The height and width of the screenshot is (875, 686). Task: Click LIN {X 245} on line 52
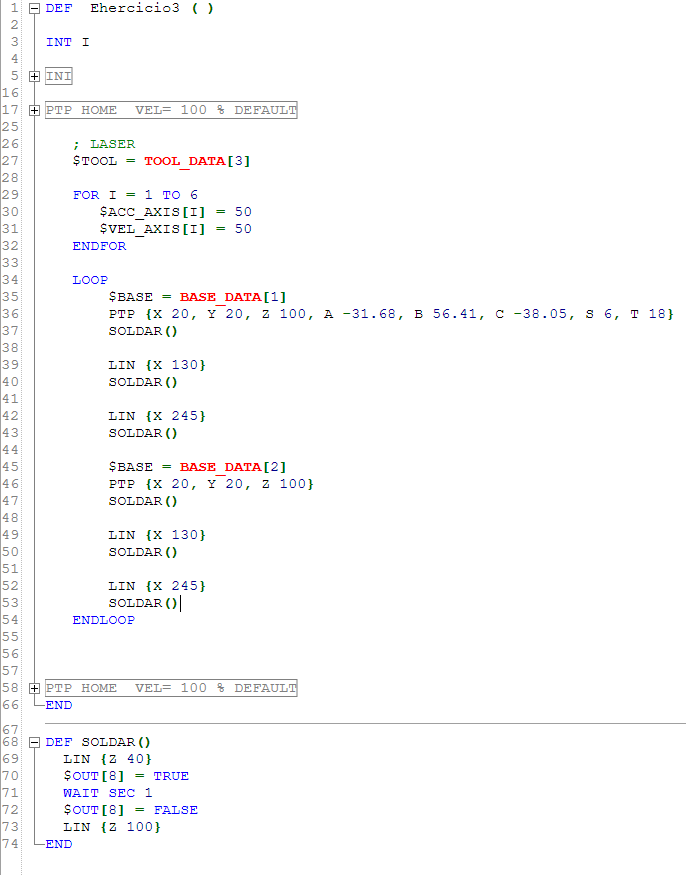157,586
